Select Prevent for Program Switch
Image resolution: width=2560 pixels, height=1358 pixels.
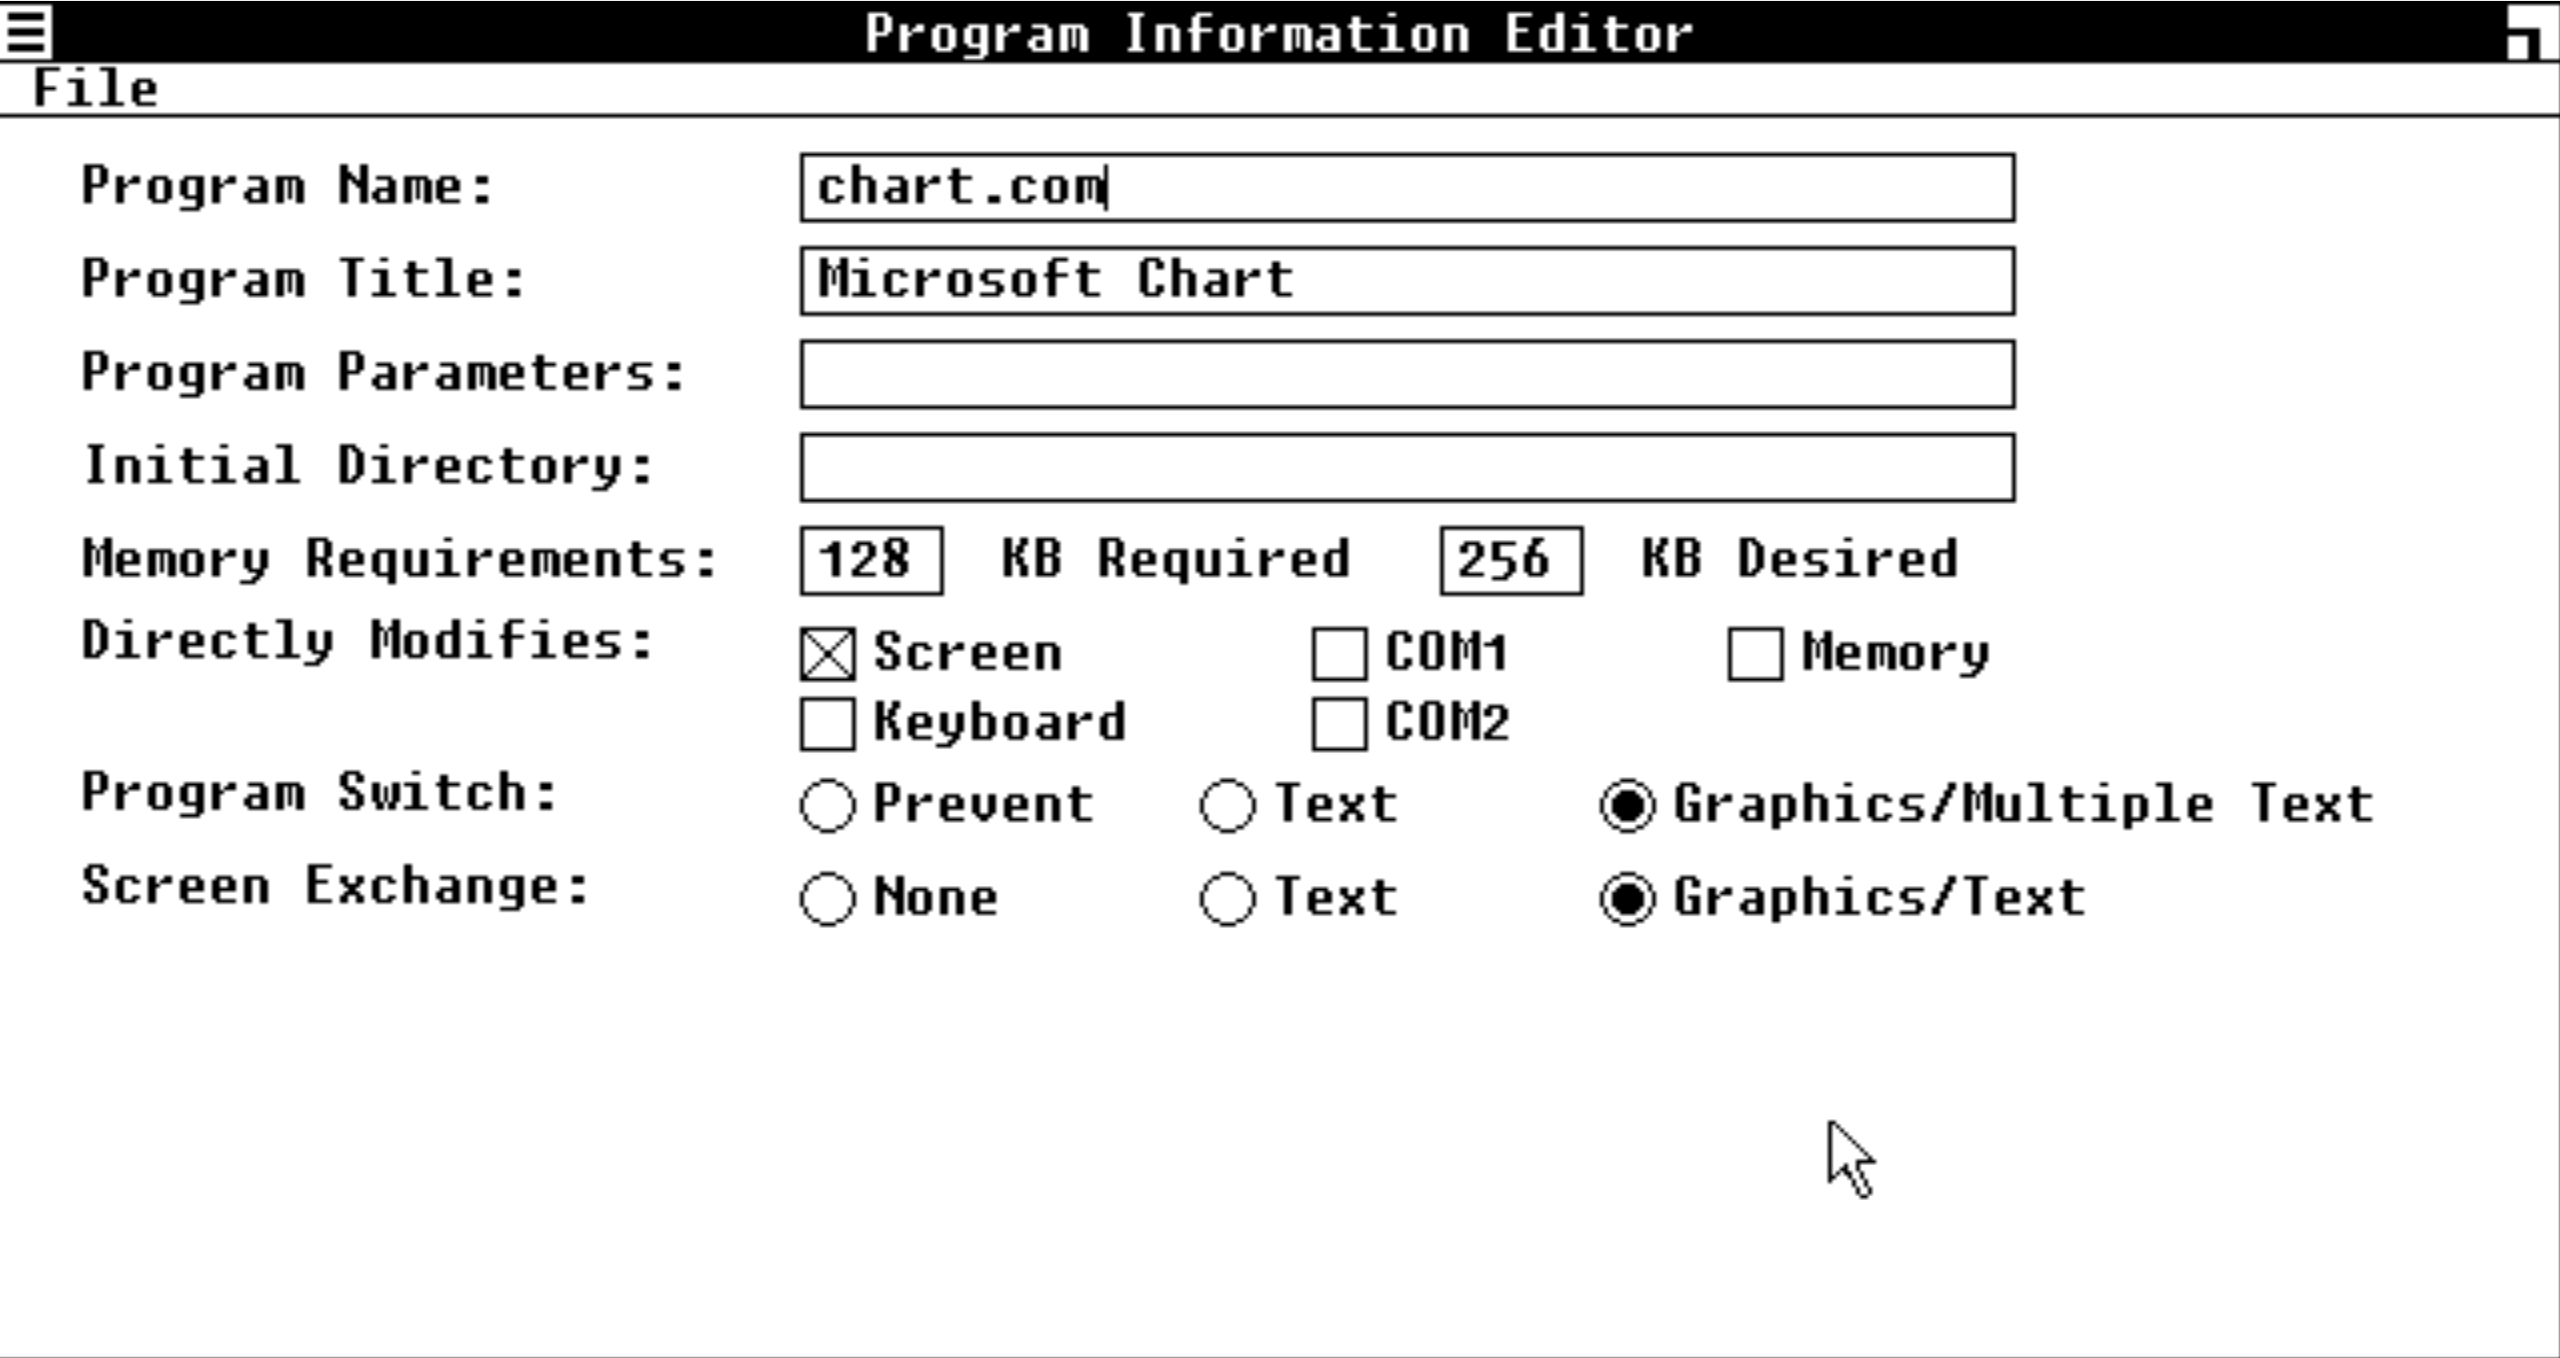click(x=828, y=805)
